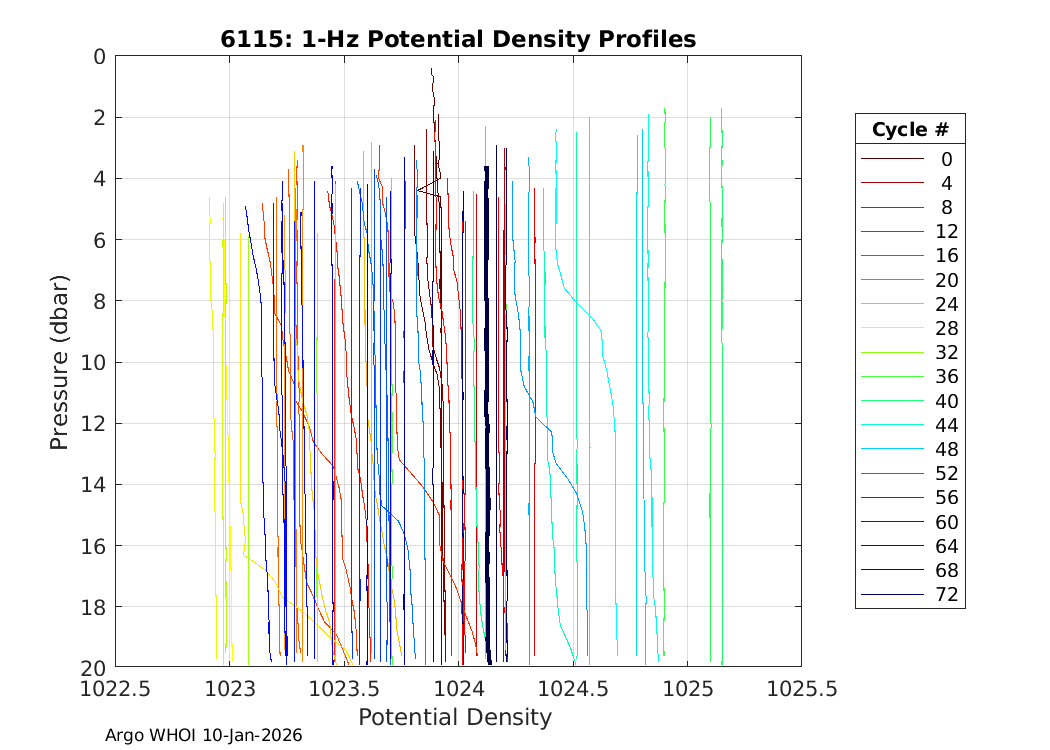Click the x-axis tick label 1022.5
The width and height of the screenshot is (1050, 750).
pos(116,689)
